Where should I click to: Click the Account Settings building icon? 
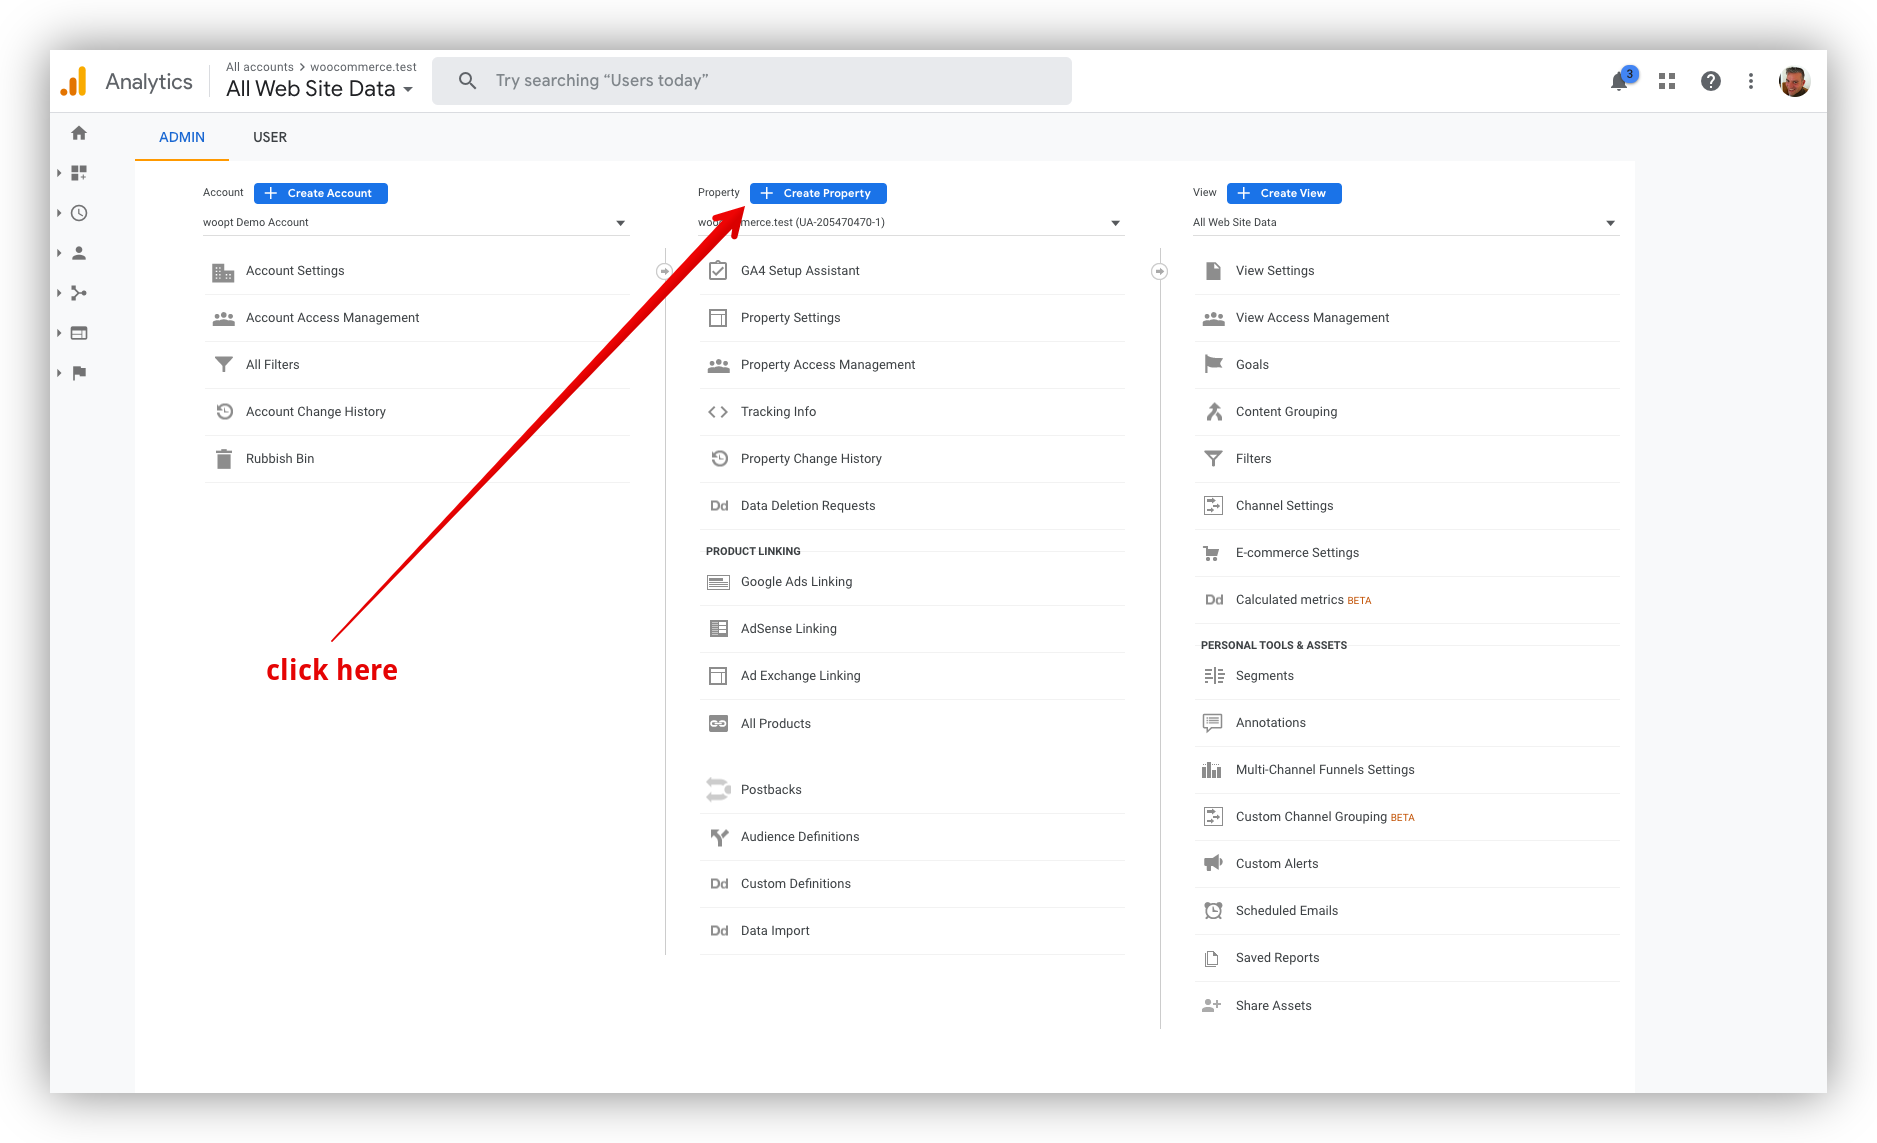[223, 271]
